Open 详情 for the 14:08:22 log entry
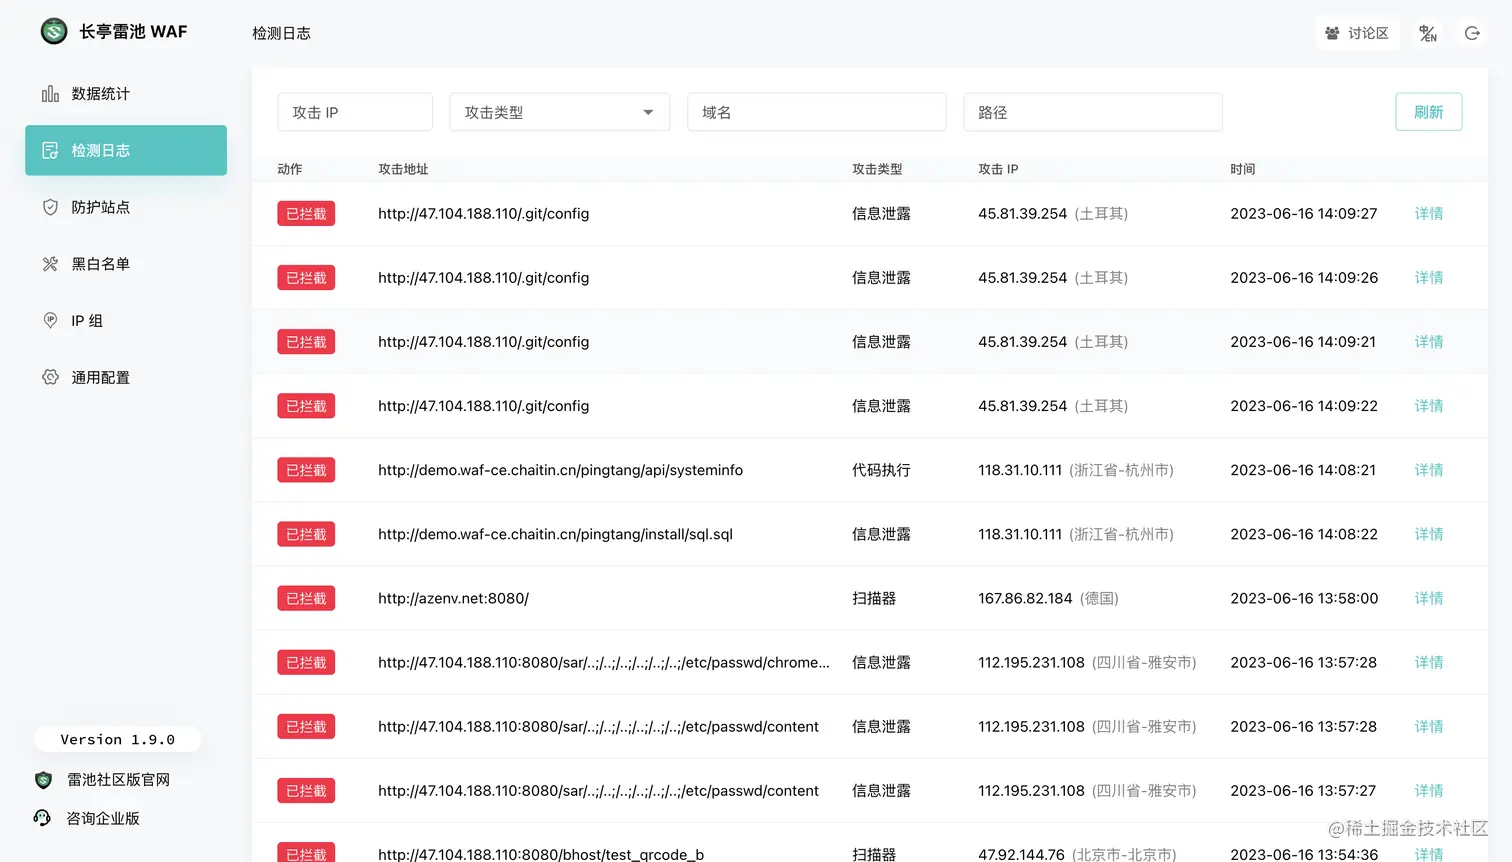The height and width of the screenshot is (862, 1512). pyautogui.click(x=1429, y=534)
